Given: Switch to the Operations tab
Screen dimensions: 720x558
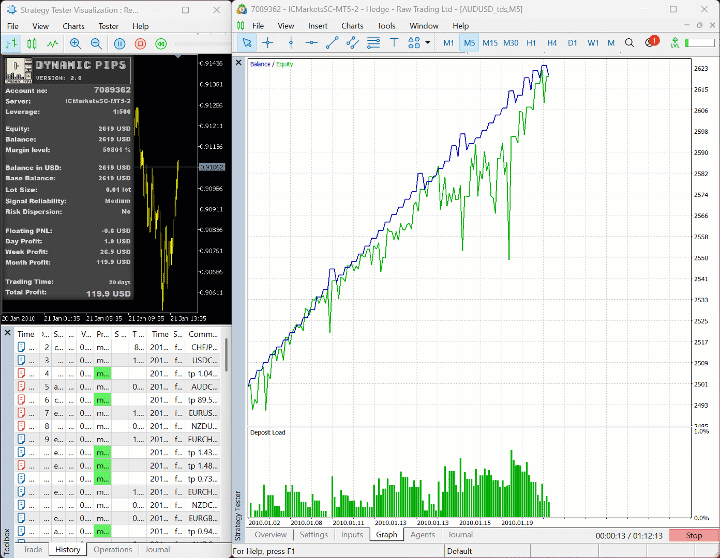Looking at the screenshot, I should click(x=113, y=549).
